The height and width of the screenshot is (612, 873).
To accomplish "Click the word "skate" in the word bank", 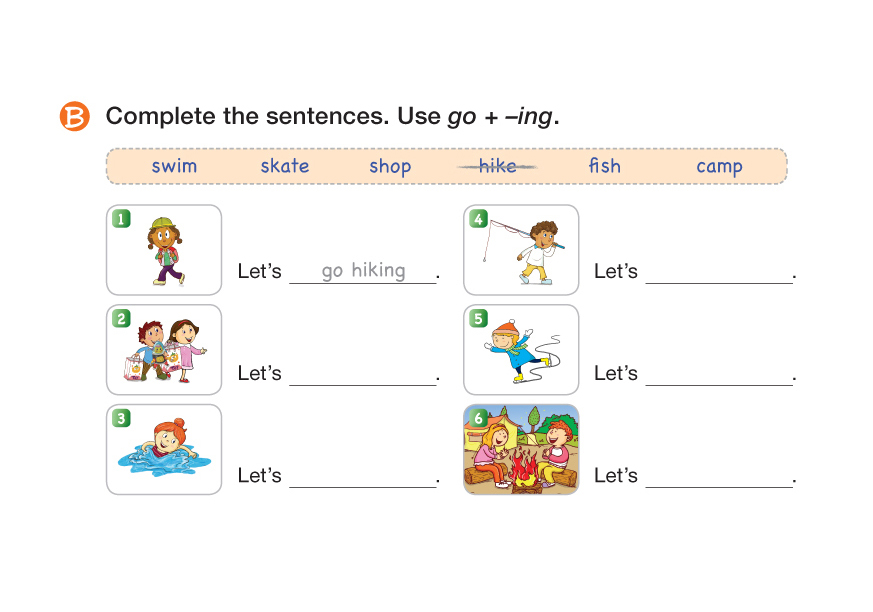I will [x=285, y=166].
